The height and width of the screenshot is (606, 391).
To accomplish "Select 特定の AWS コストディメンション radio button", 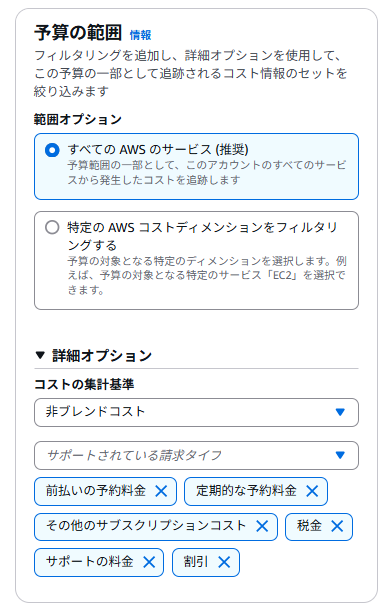I will (x=52, y=227).
